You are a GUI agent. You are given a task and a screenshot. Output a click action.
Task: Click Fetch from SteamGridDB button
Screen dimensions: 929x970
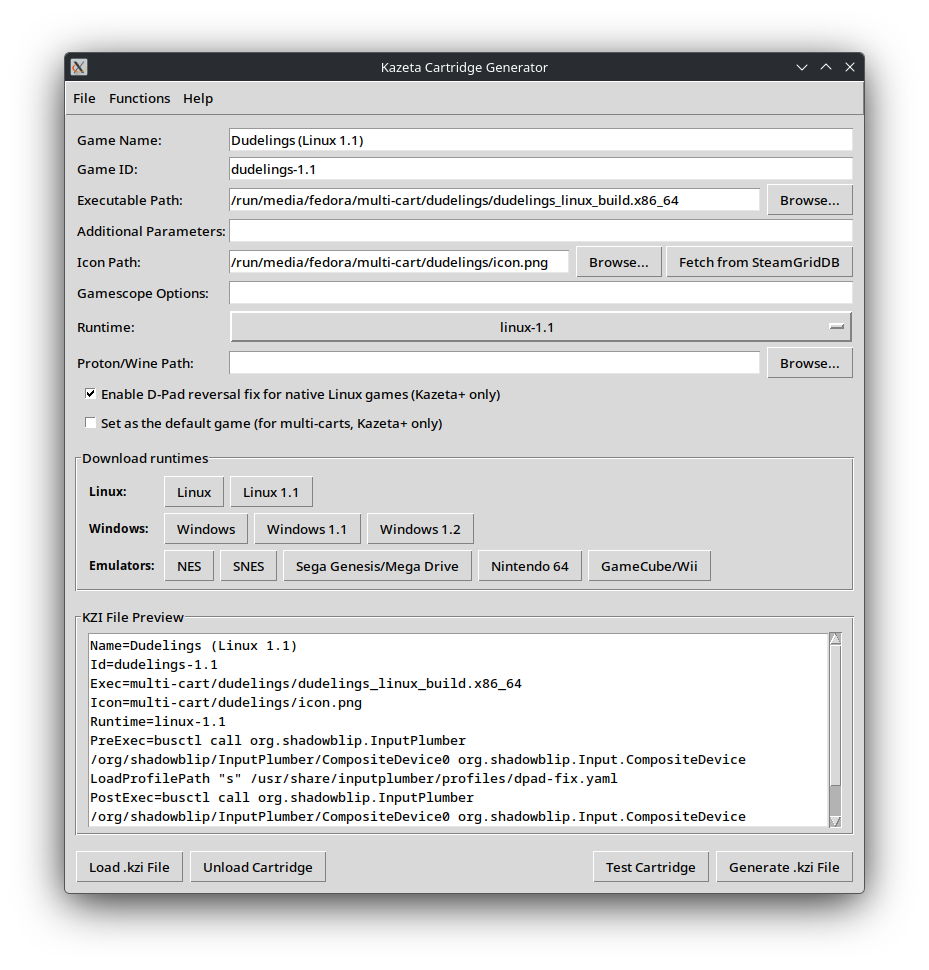(x=759, y=262)
